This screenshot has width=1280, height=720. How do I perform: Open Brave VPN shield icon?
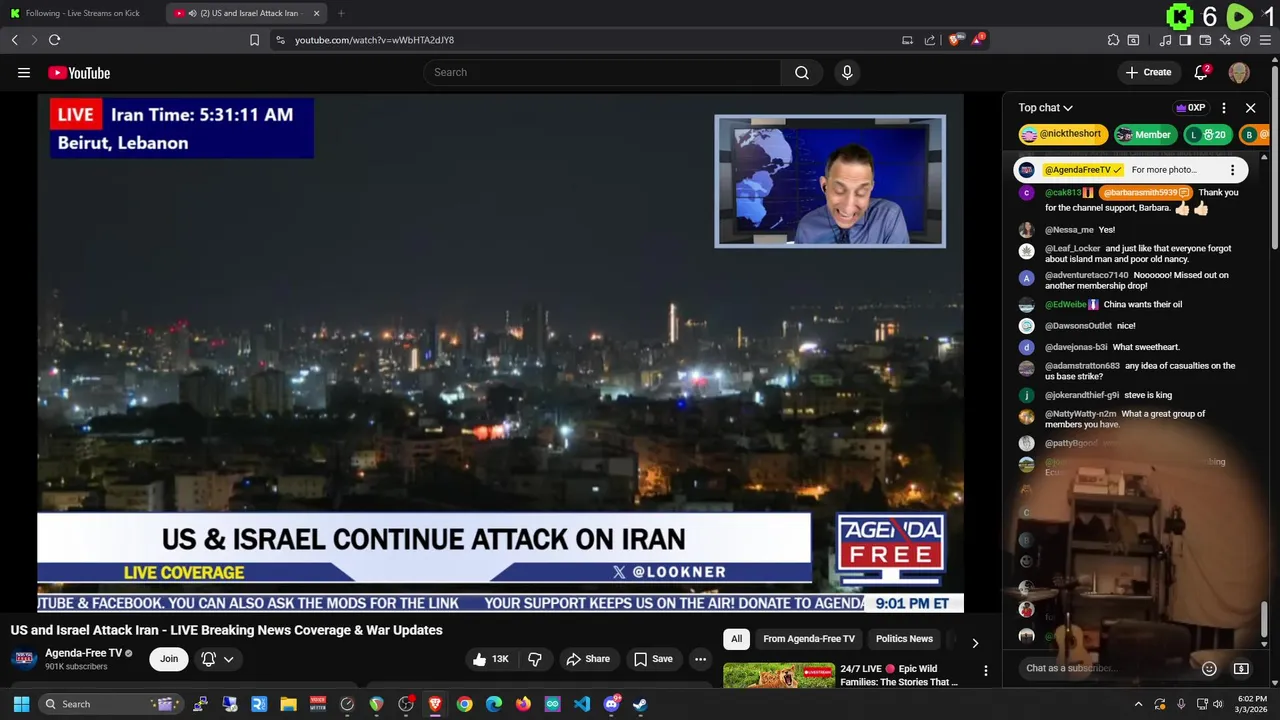[1245, 40]
